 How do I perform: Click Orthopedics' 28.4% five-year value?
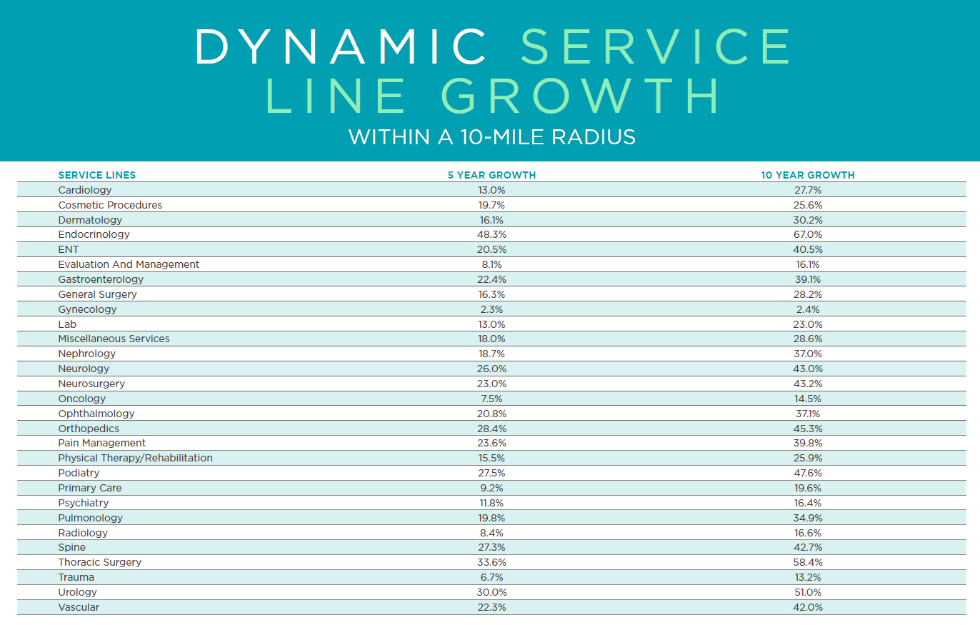[491, 428]
